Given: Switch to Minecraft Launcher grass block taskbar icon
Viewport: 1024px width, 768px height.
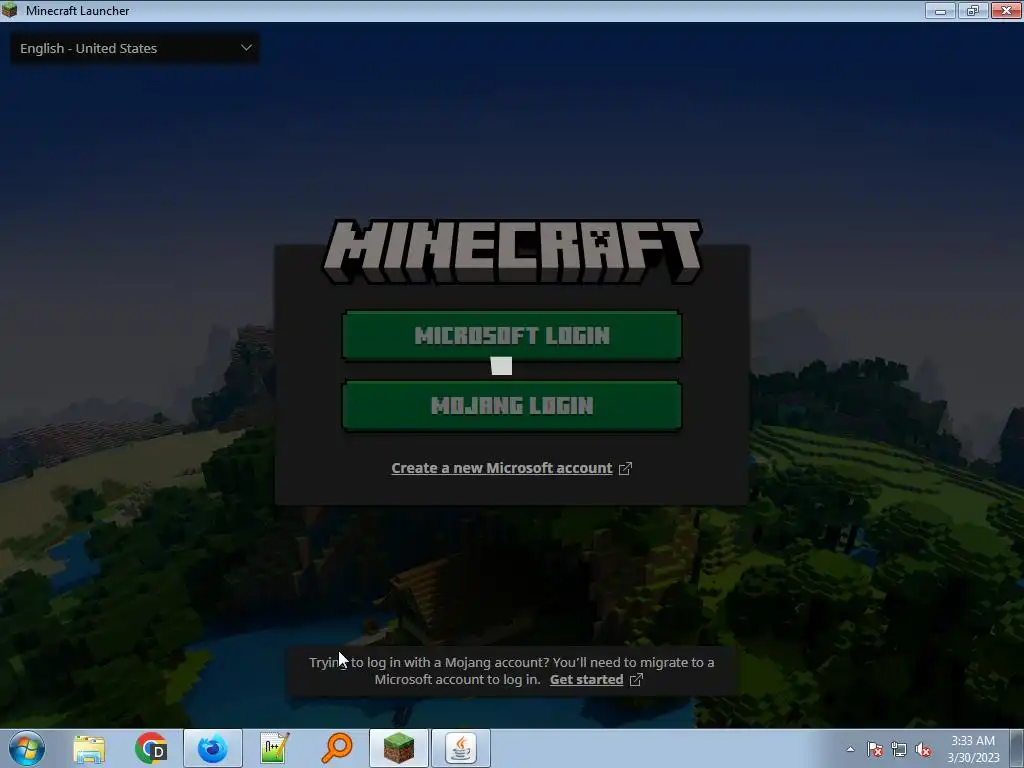Looking at the screenshot, I should 399,748.
